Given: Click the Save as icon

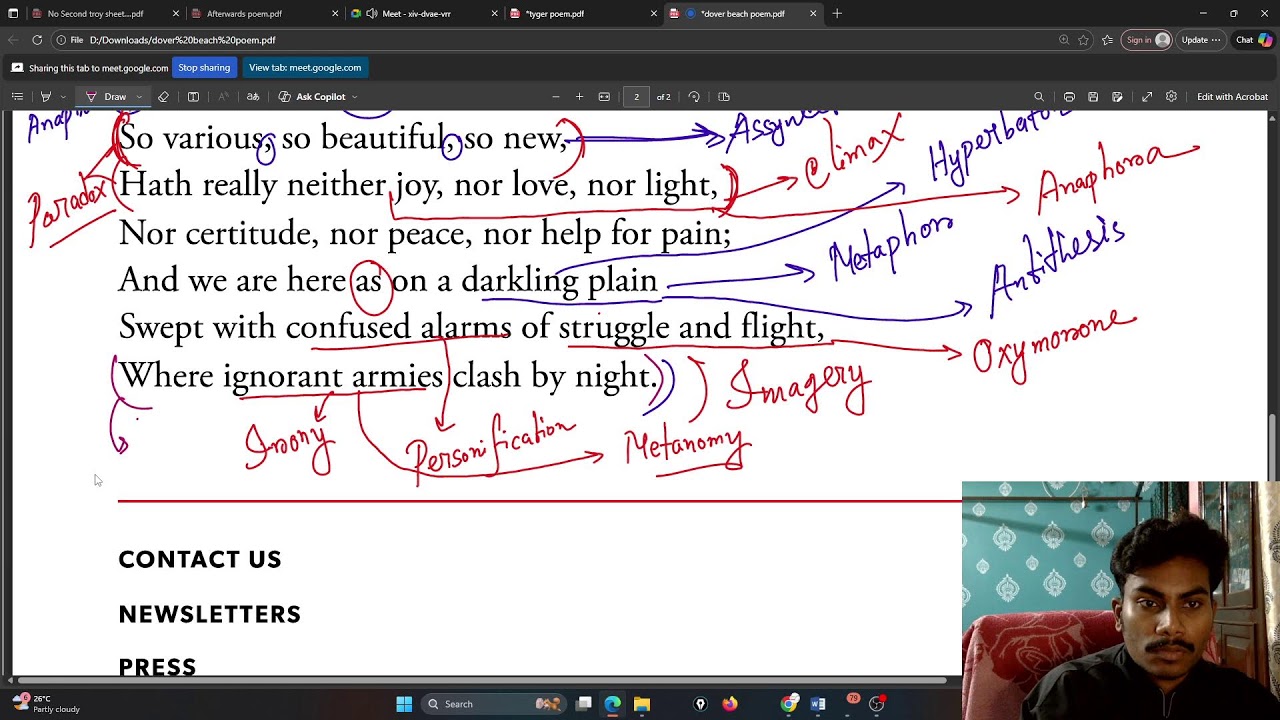Looking at the screenshot, I should coord(1117,97).
